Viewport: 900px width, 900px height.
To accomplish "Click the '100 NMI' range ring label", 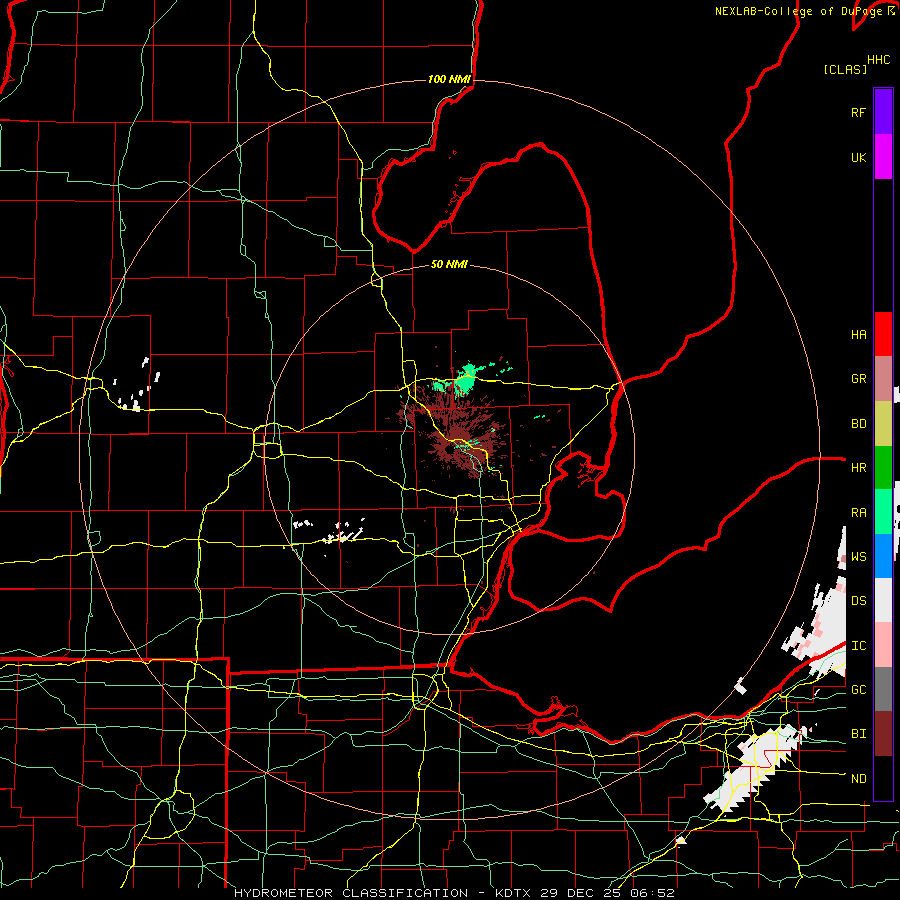I will tap(449, 79).
